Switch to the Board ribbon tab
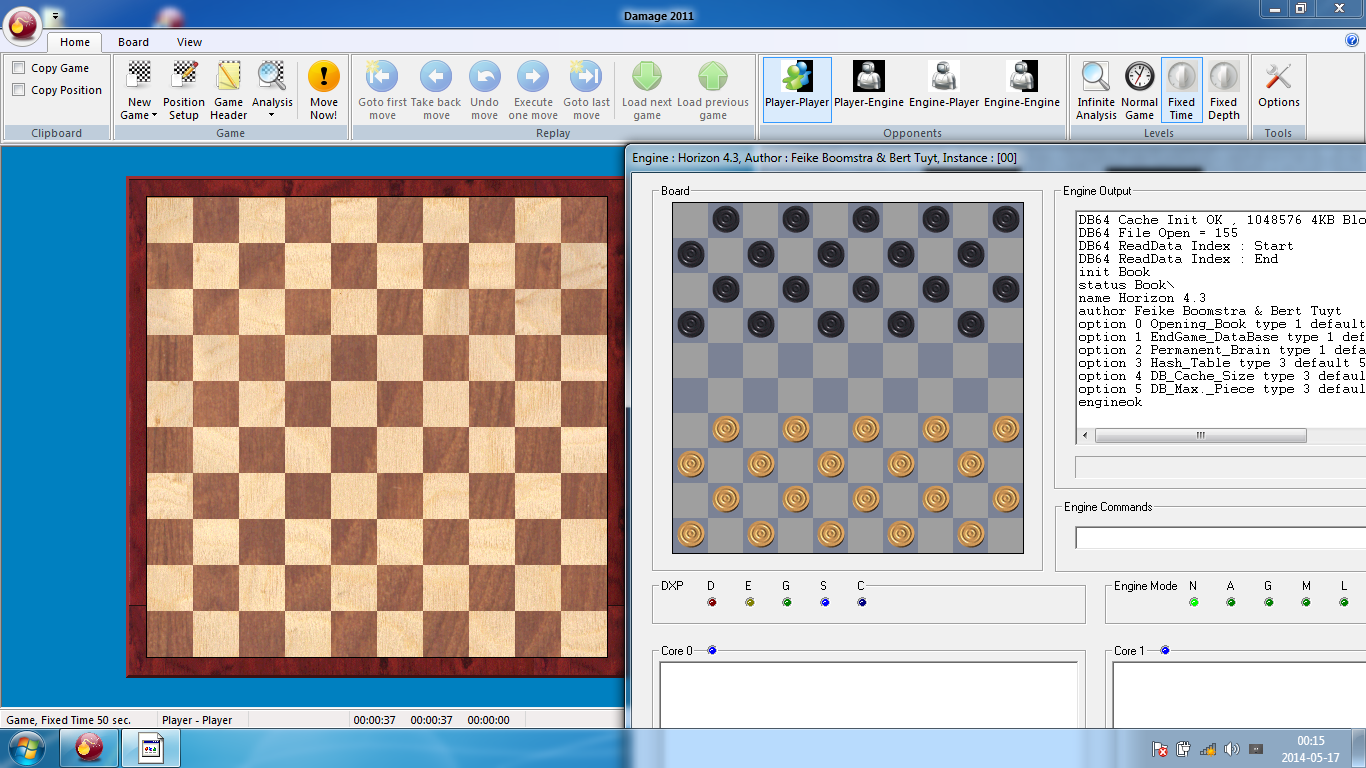 (133, 42)
